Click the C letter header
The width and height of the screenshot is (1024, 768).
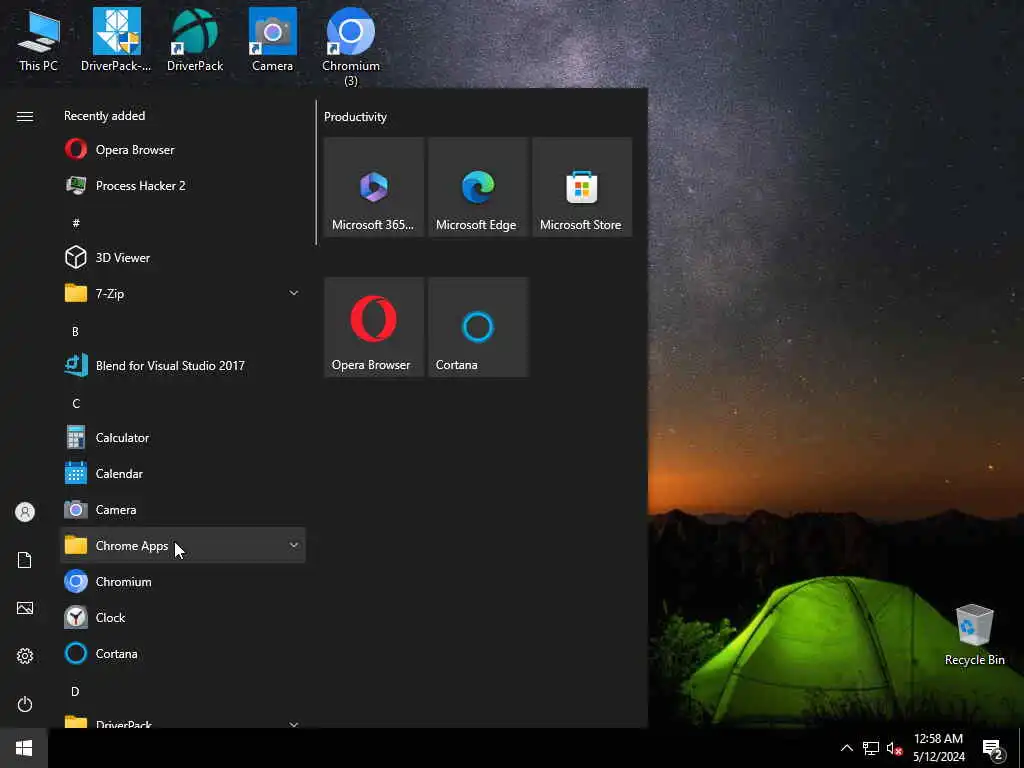(76, 404)
